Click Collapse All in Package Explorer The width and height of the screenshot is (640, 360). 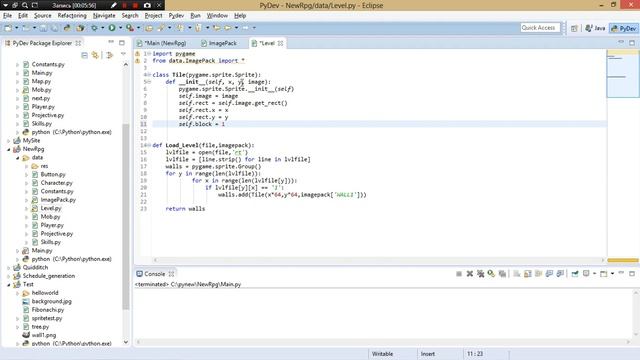tap(84, 55)
